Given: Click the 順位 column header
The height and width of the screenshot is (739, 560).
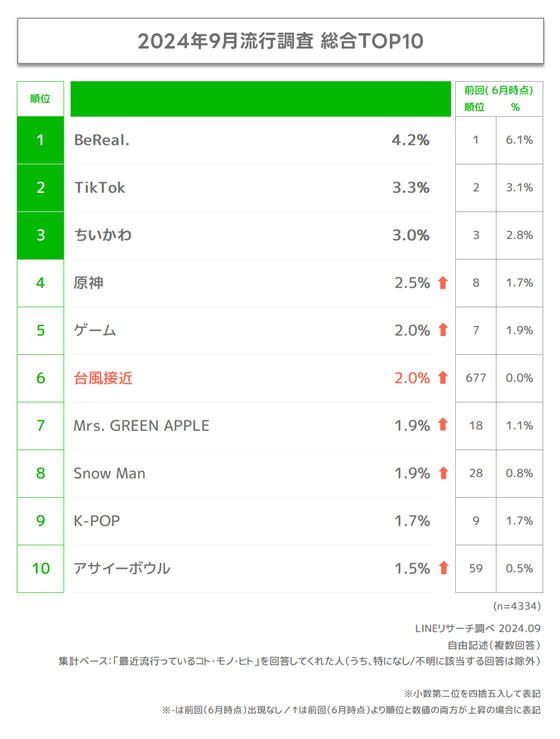Looking at the screenshot, I should [41, 99].
